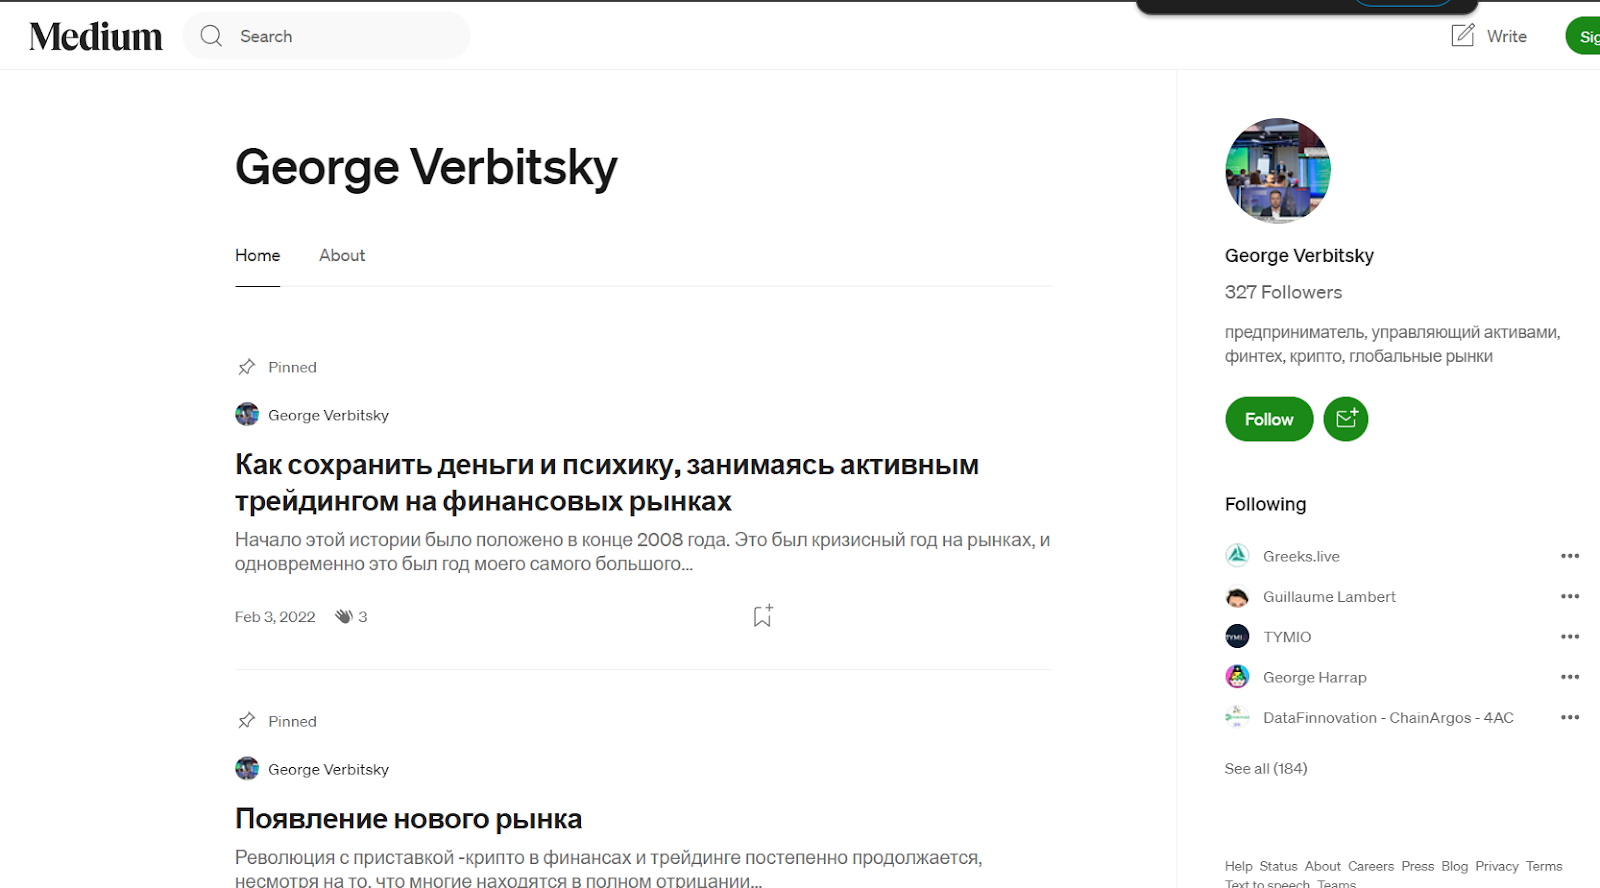Click the 'Following' section heading
1600x888 pixels.
(x=1265, y=504)
